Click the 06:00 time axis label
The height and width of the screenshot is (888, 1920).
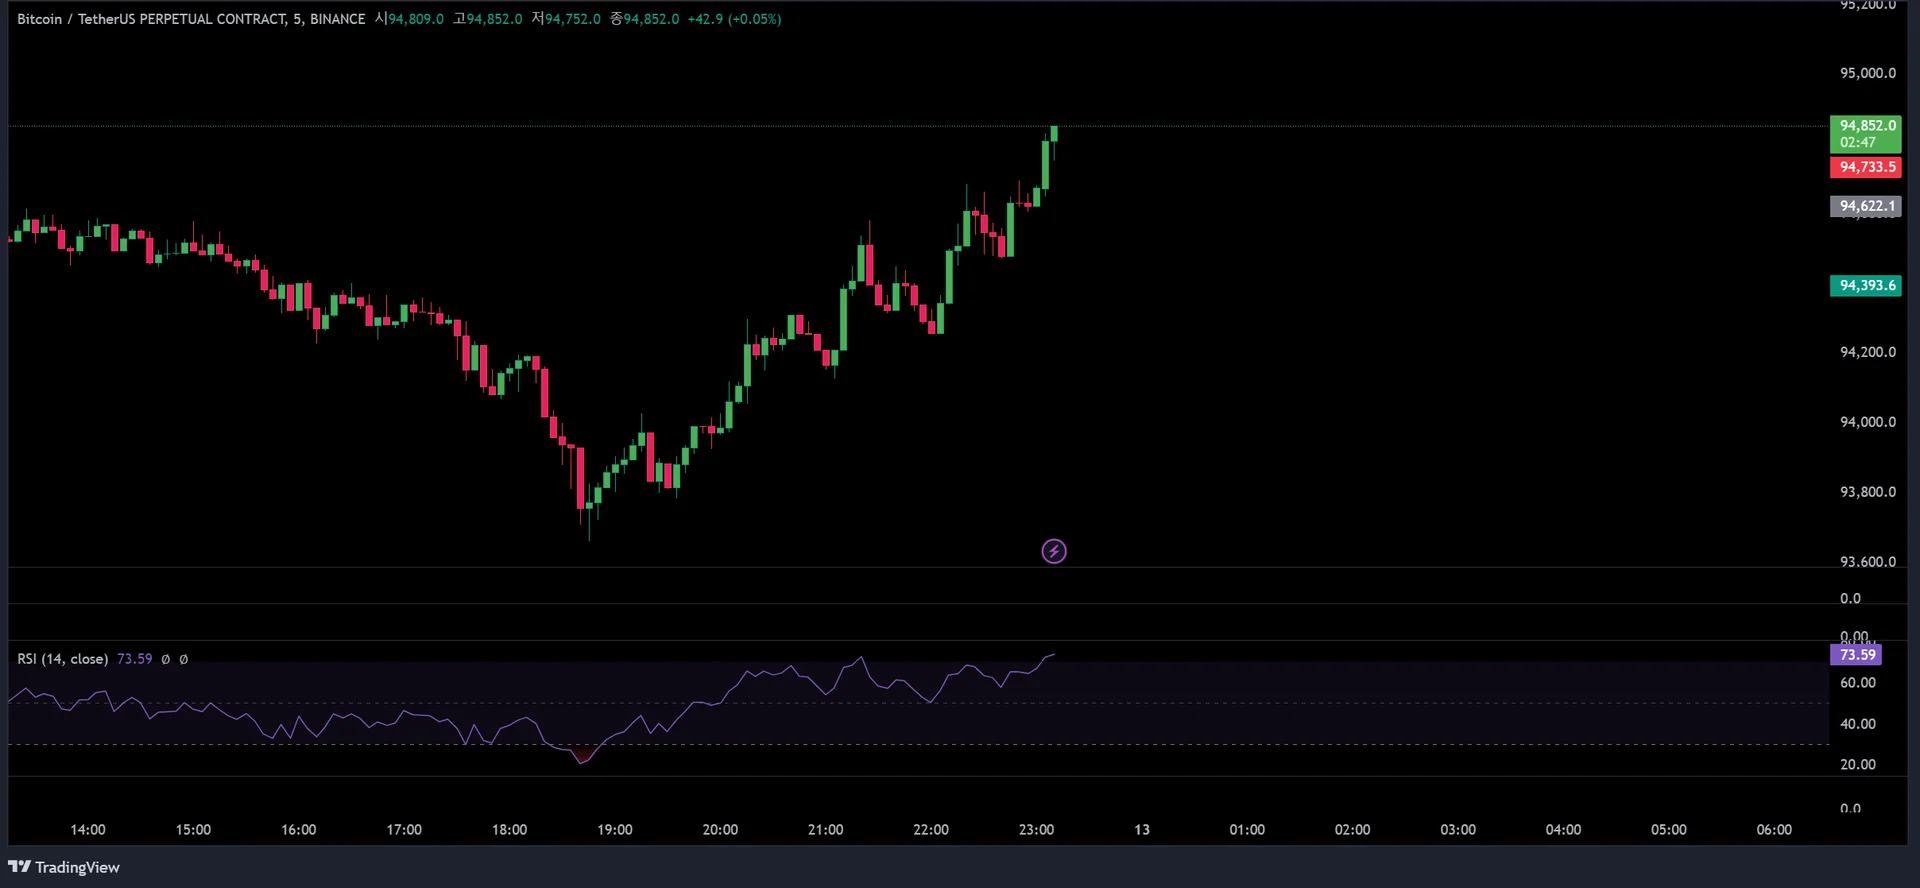point(1774,830)
